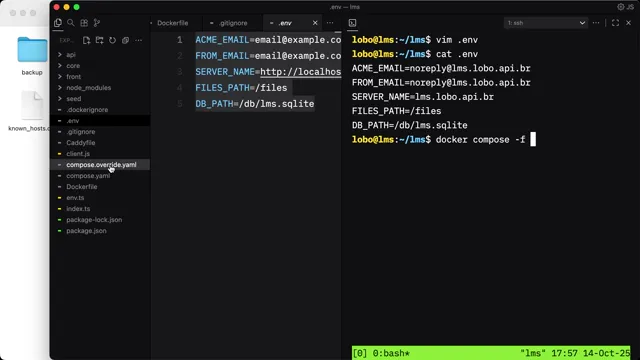
Task: Select the 1: ssh terminal dropdown
Action: (546, 23)
